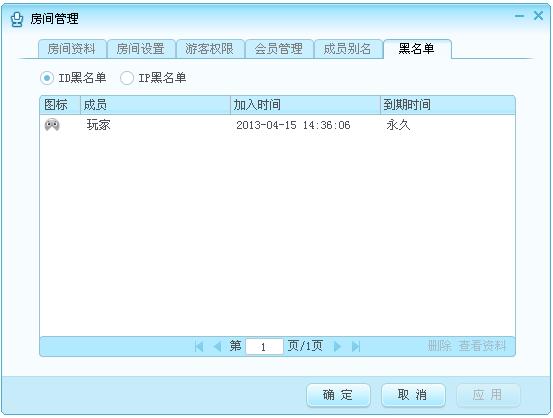Jump to last page arrow icon
The height and width of the screenshot is (418, 553).
coord(356,346)
